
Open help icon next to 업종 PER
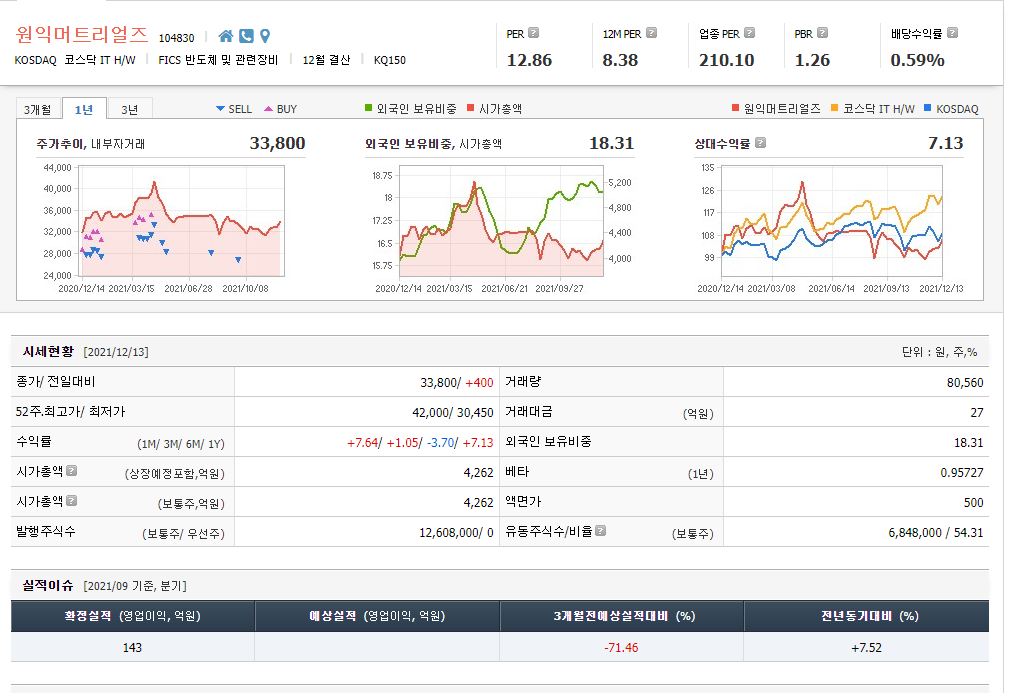[x=749, y=32]
